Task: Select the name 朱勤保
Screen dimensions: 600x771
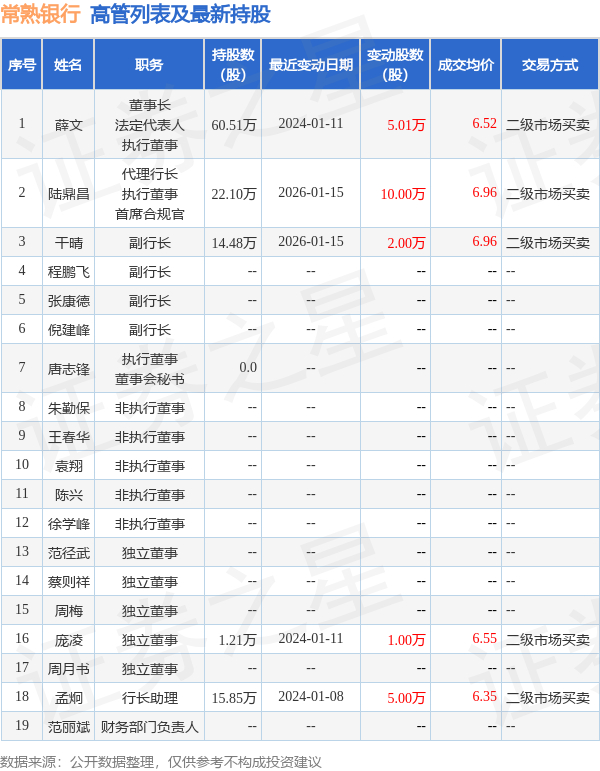Action: (68, 408)
